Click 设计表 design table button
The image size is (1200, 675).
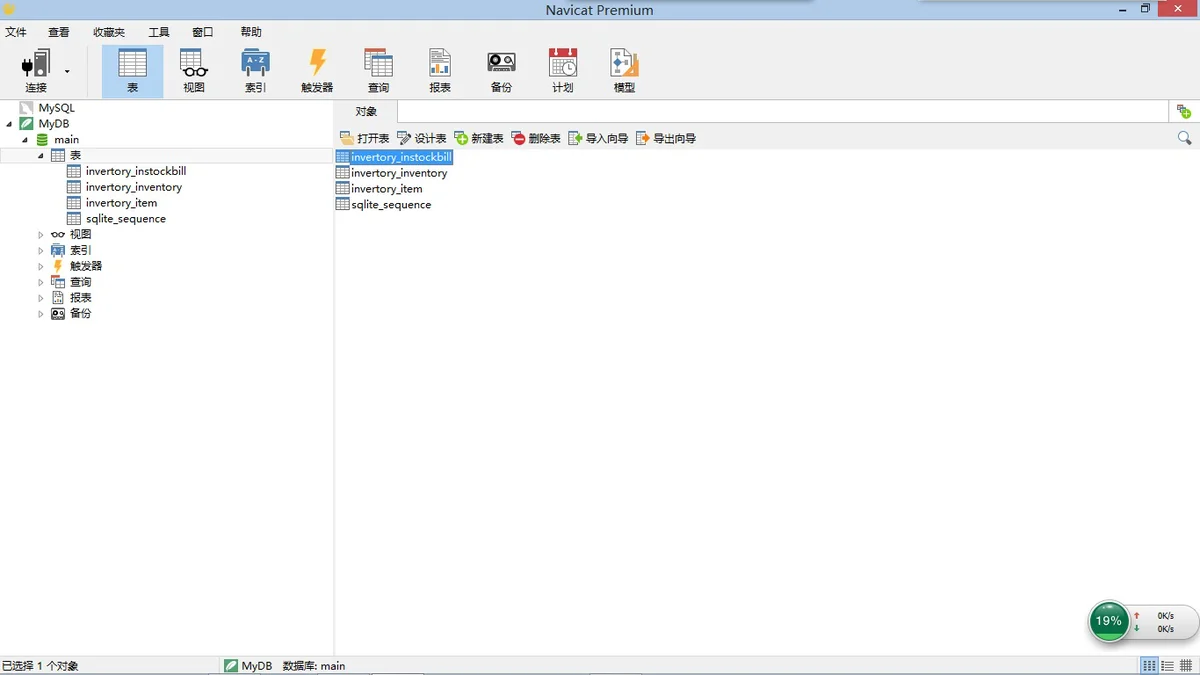(x=422, y=138)
